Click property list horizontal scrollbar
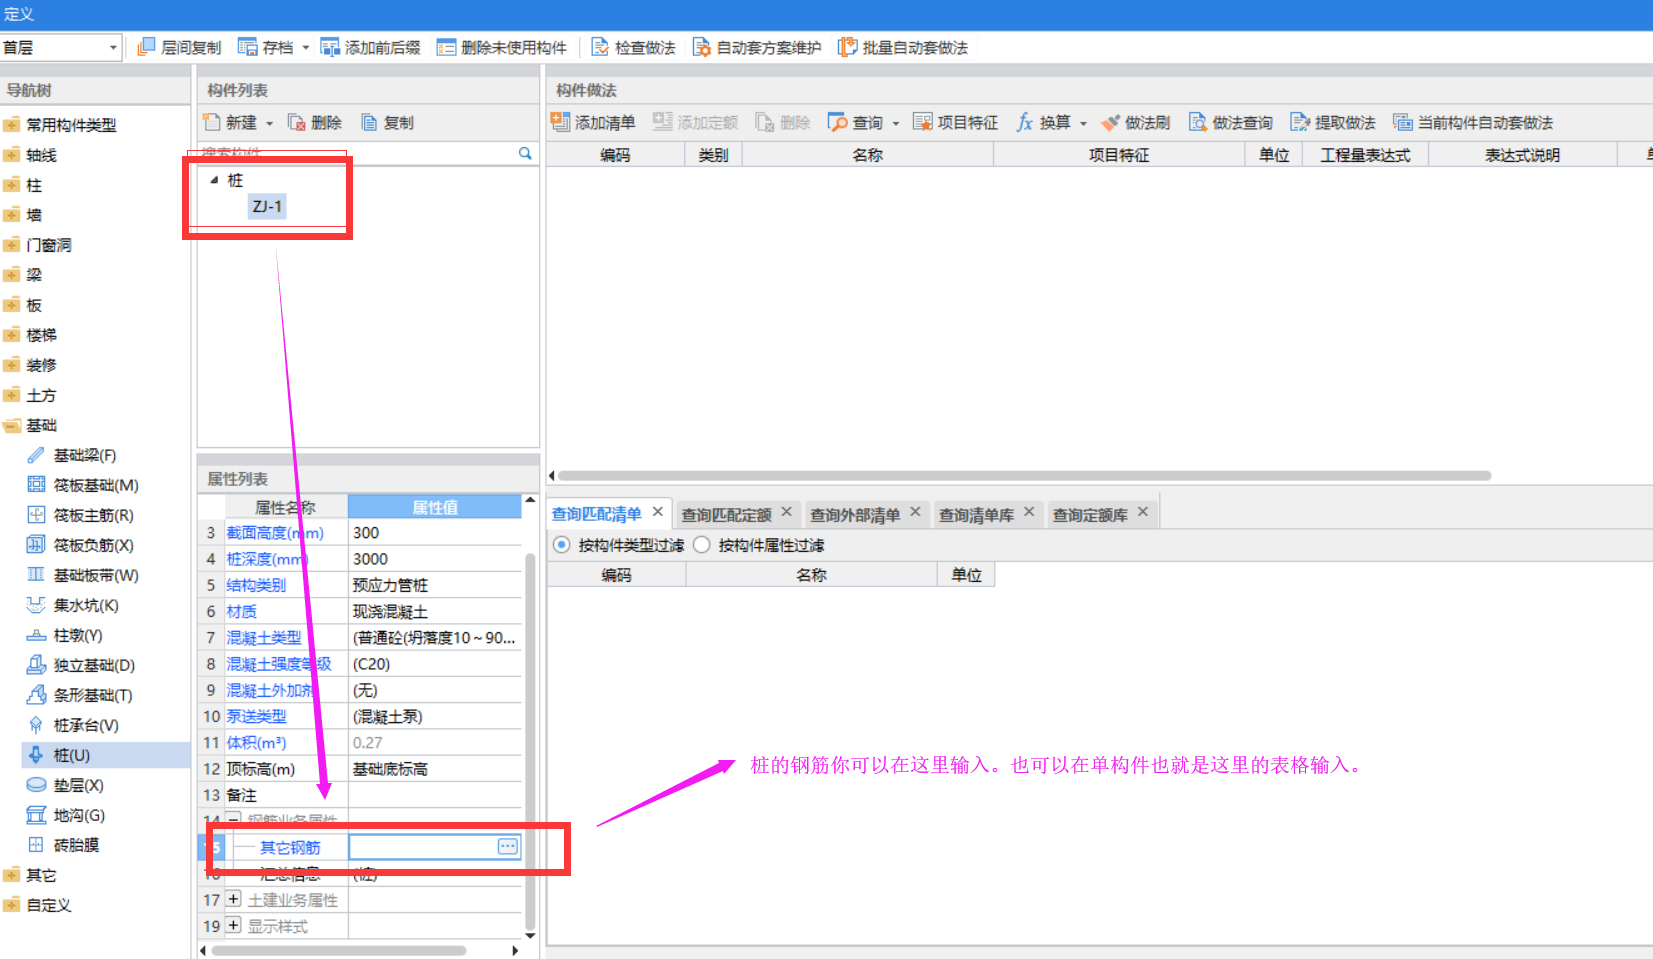The image size is (1653, 959). 339,950
